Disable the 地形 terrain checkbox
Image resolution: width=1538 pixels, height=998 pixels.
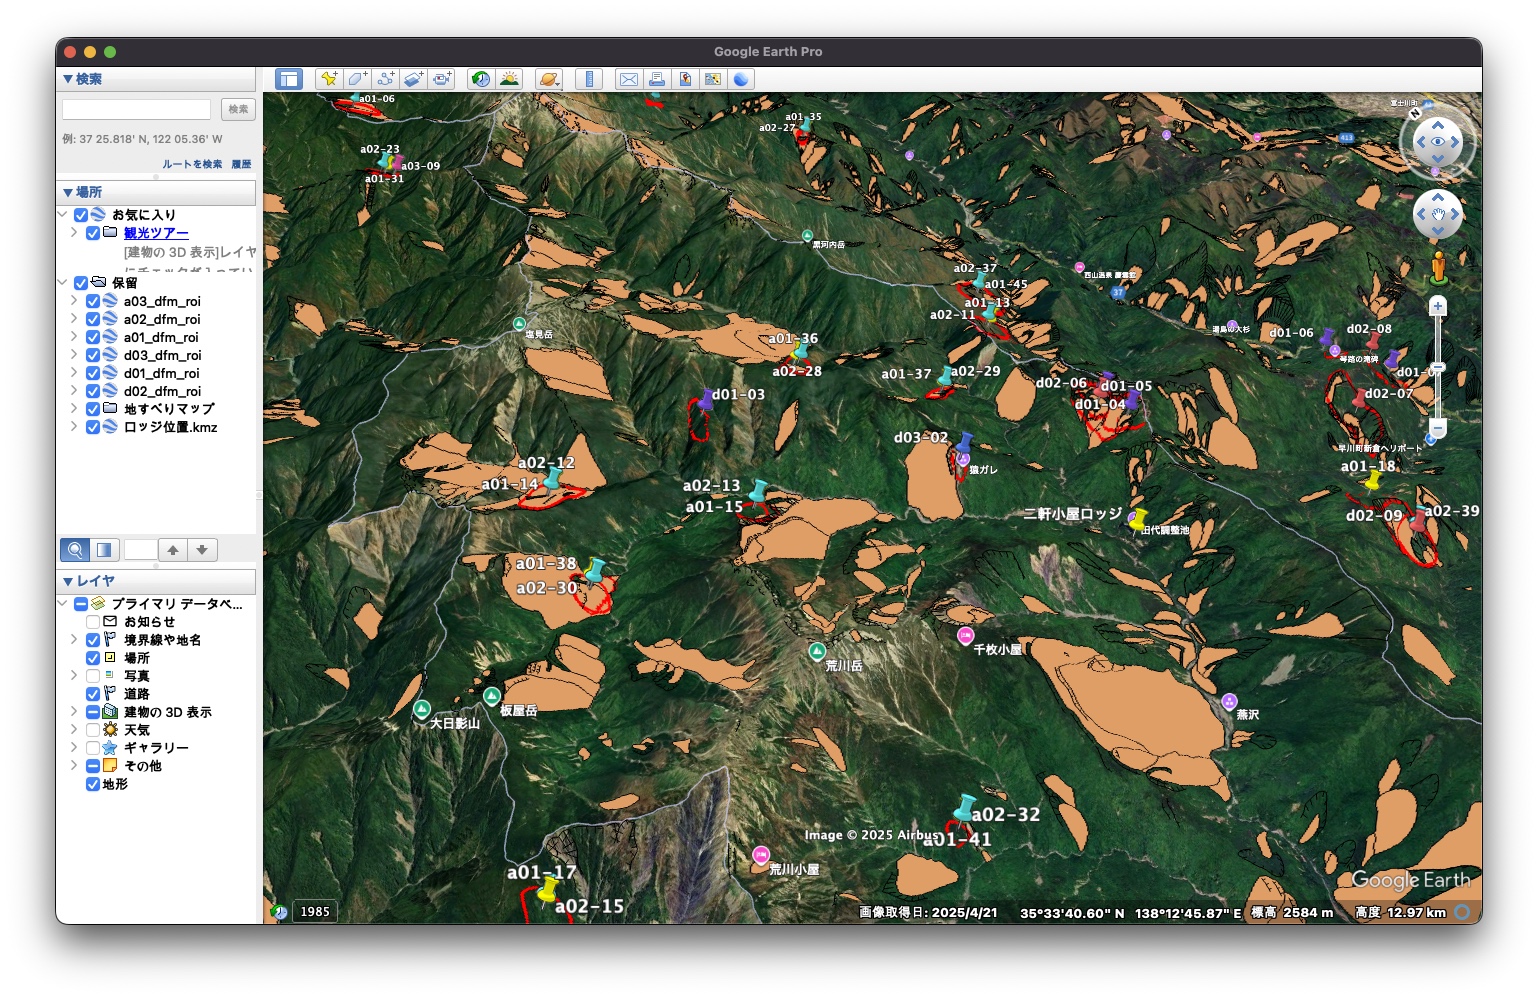[x=93, y=784]
